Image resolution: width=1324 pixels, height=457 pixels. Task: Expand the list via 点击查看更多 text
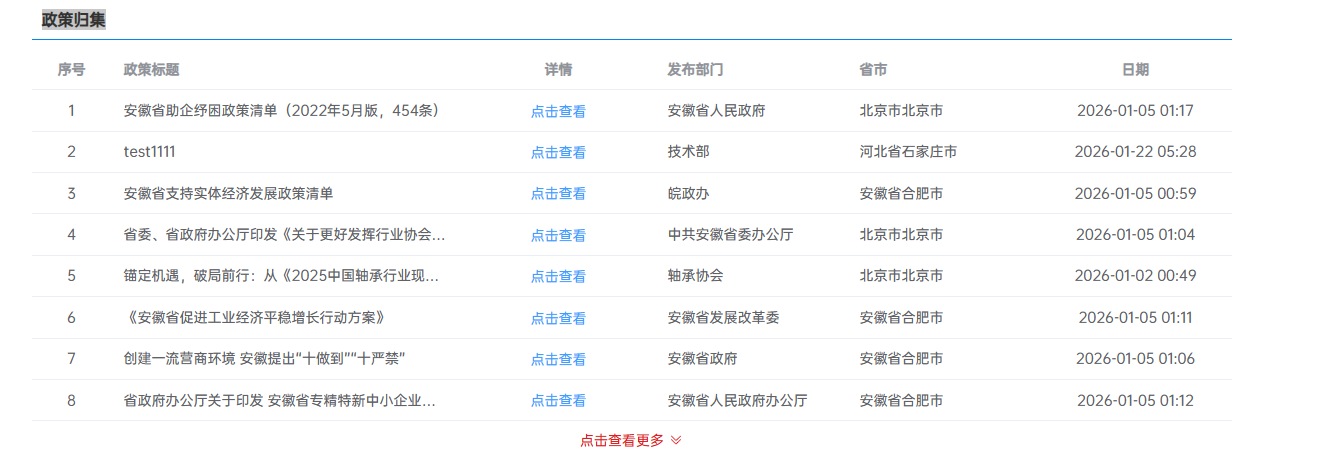coord(621,440)
